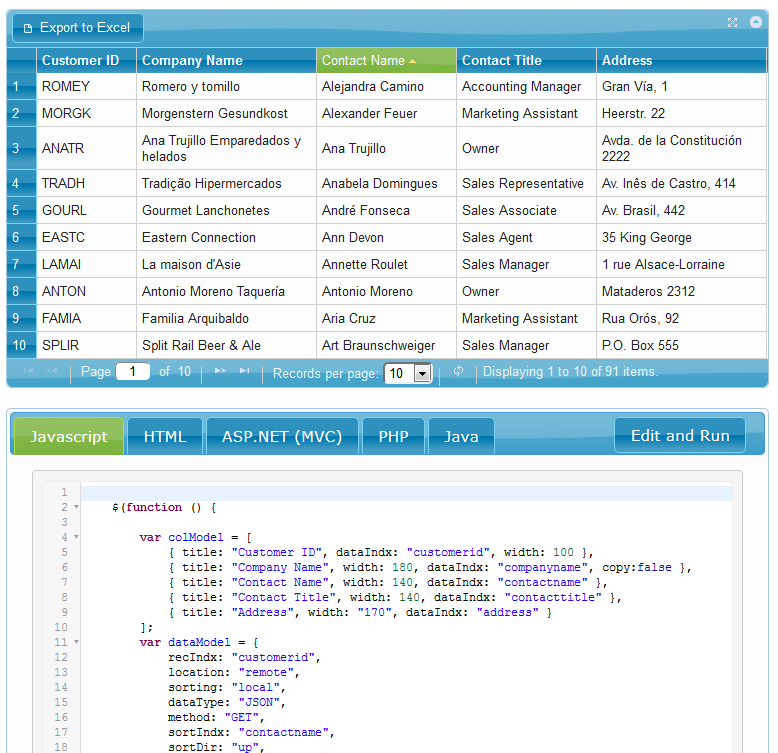Image resolution: width=778 pixels, height=753 pixels.
Task: Select the Gran Vía, 1 address cell
Action: click(682, 86)
